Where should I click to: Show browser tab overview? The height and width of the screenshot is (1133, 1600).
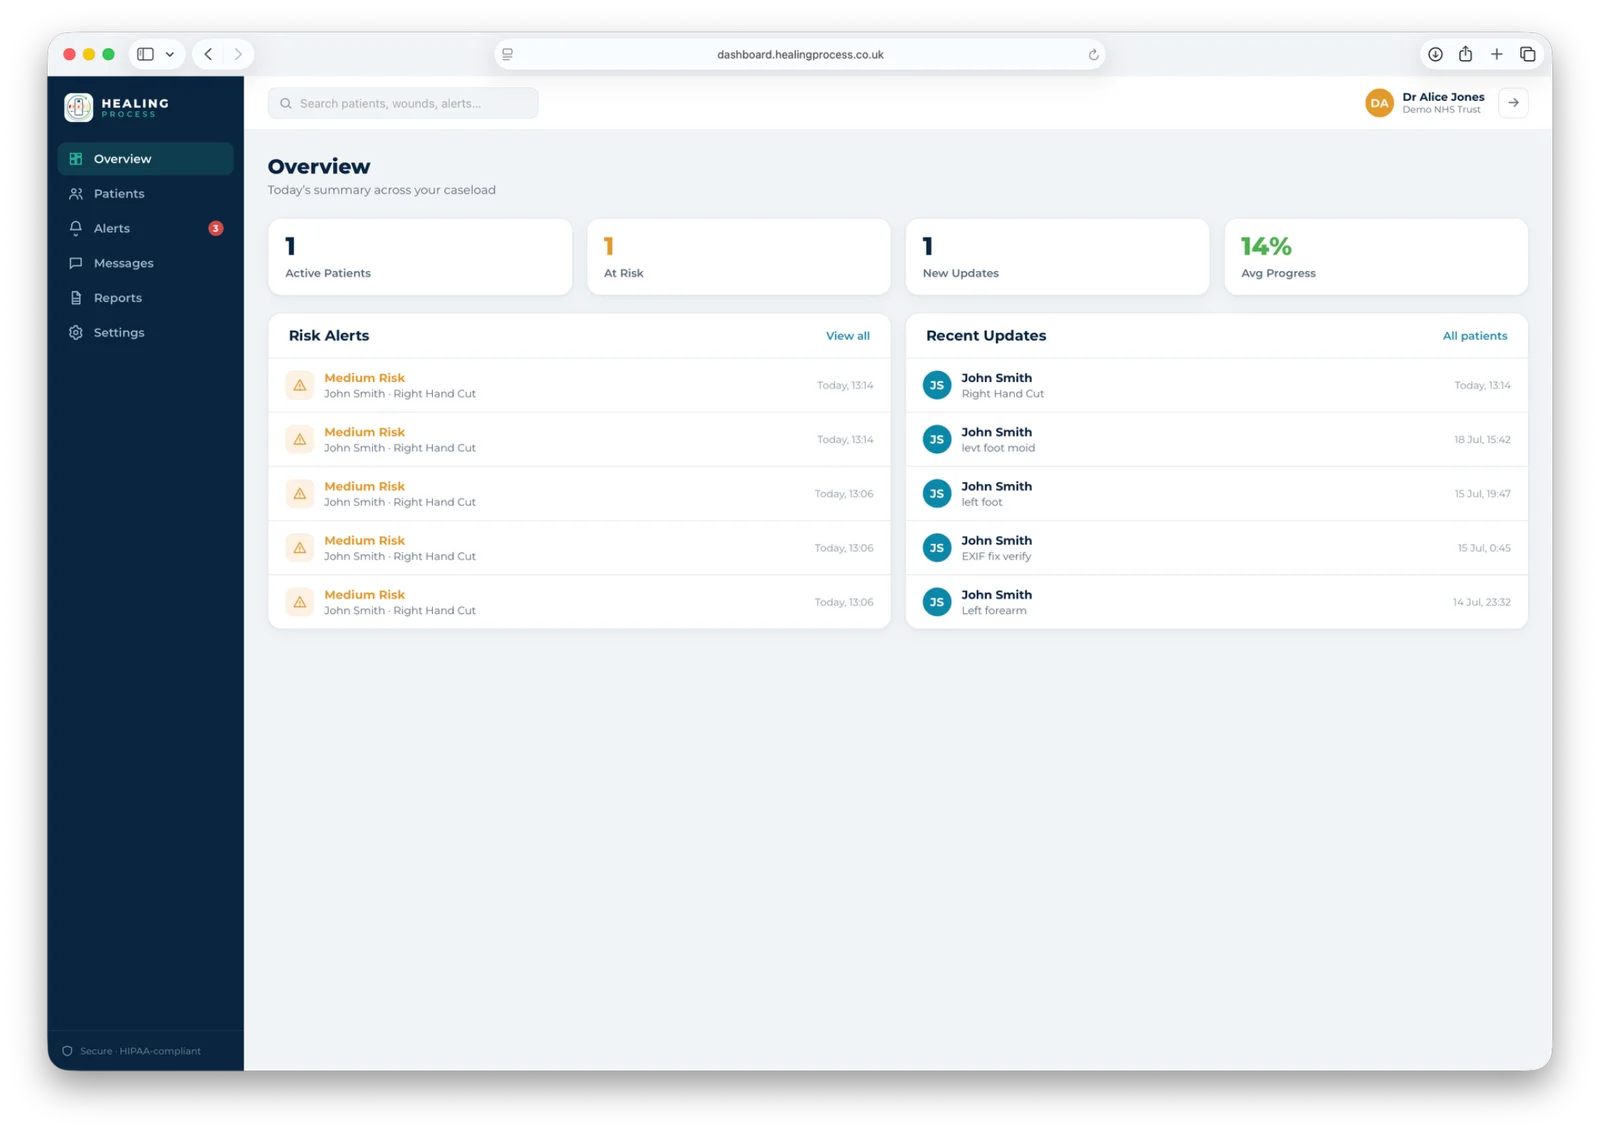click(1527, 54)
